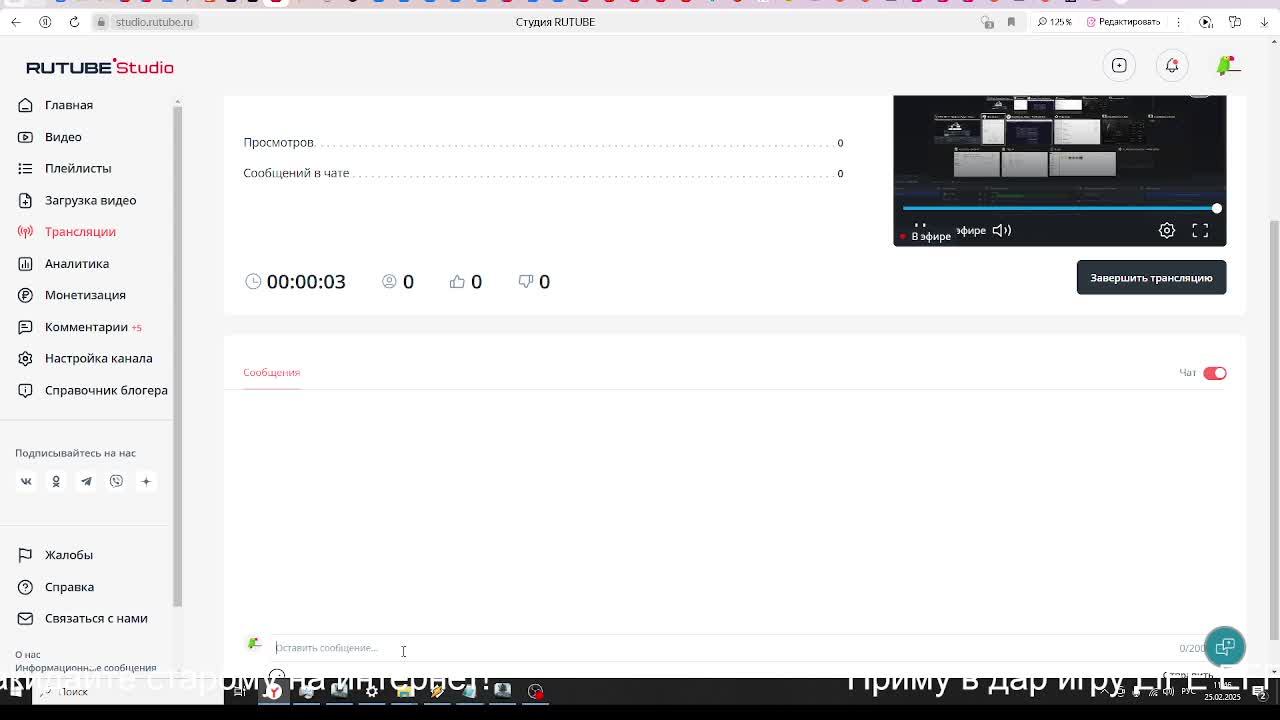
Task: Open player settings gear icon
Action: click(x=1167, y=231)
